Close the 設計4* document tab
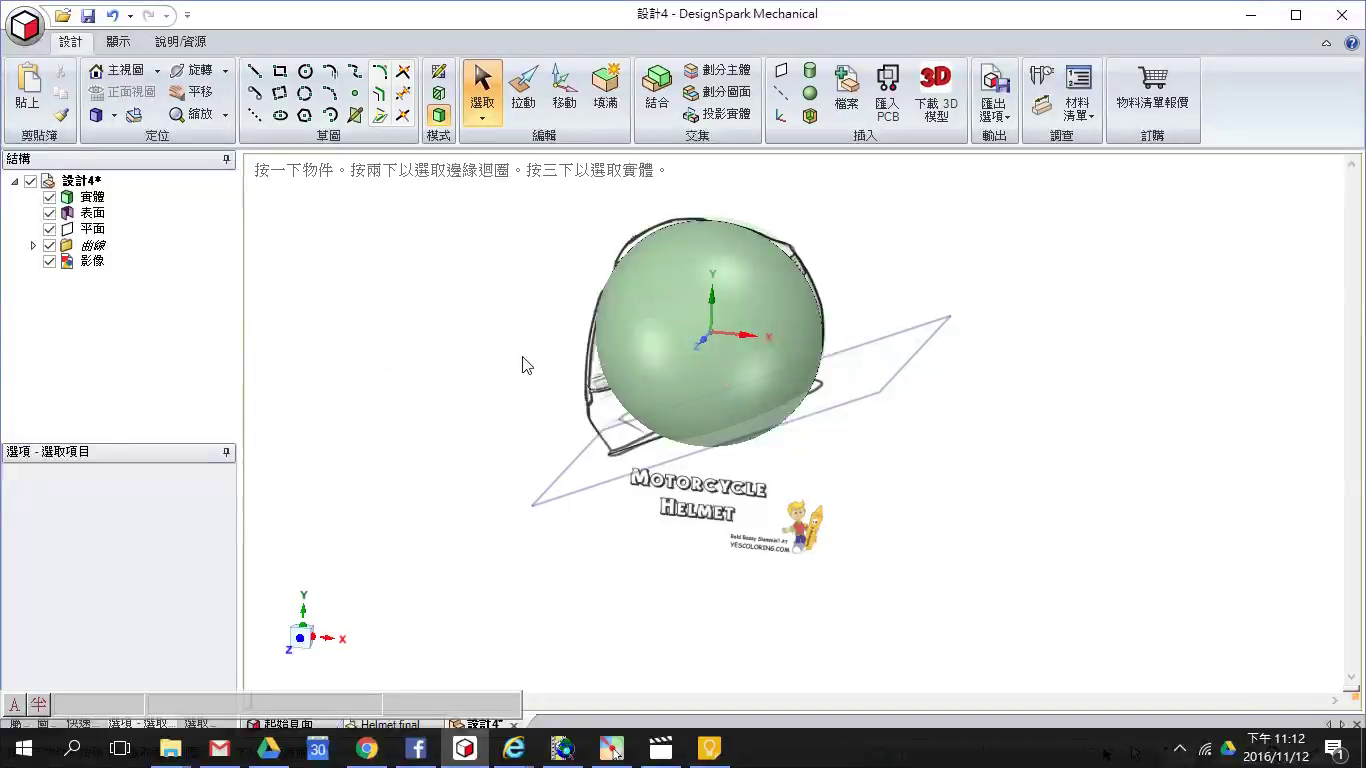 (x=514, y=725)
